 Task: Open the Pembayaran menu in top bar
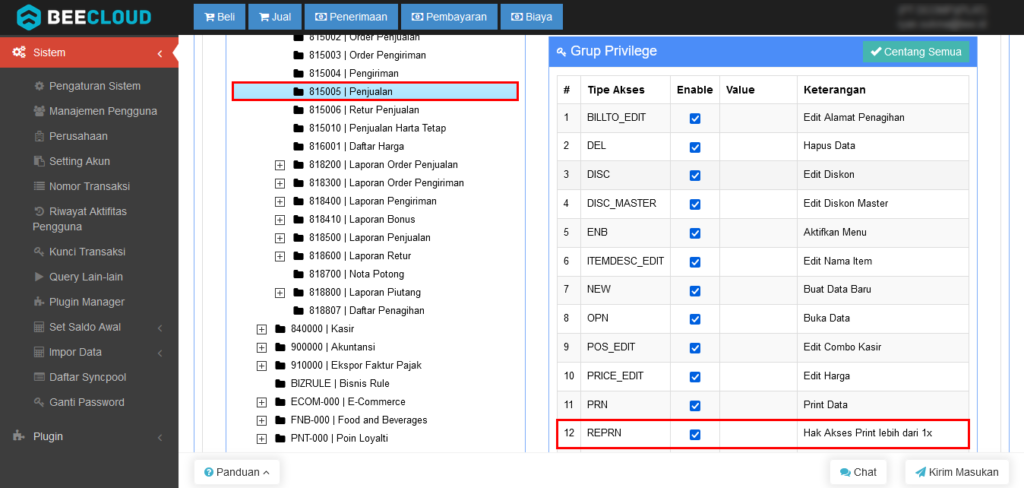[x=447, y=17]
